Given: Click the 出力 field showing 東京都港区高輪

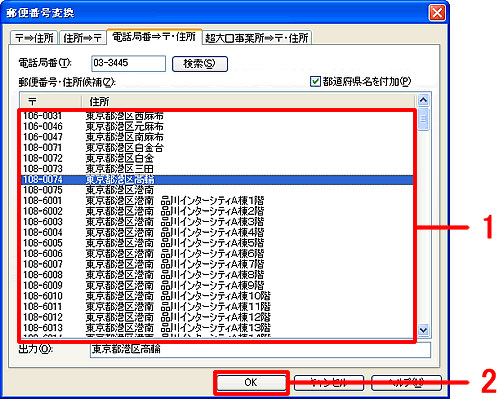Looking at the screenshot, I should point(260,350).
